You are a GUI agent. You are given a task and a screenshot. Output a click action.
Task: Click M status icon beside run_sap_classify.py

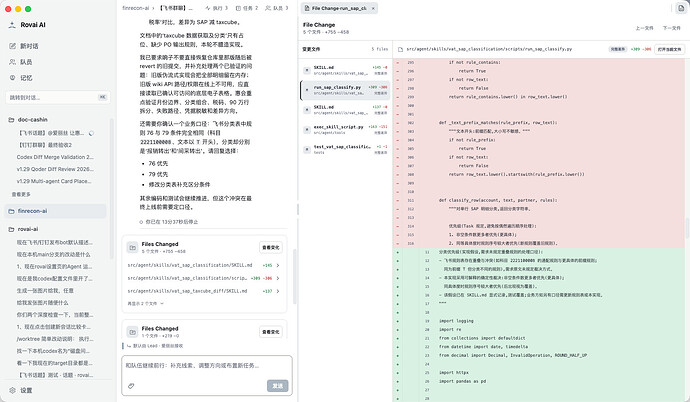pyautogui.click(x=307, y=90)
